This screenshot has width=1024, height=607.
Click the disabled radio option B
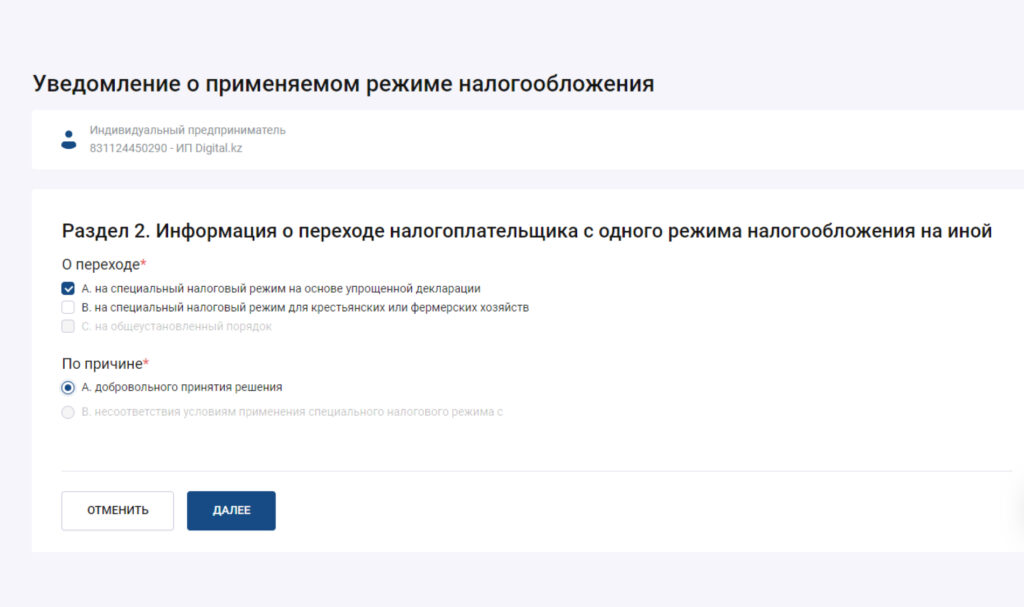point(67,412)
